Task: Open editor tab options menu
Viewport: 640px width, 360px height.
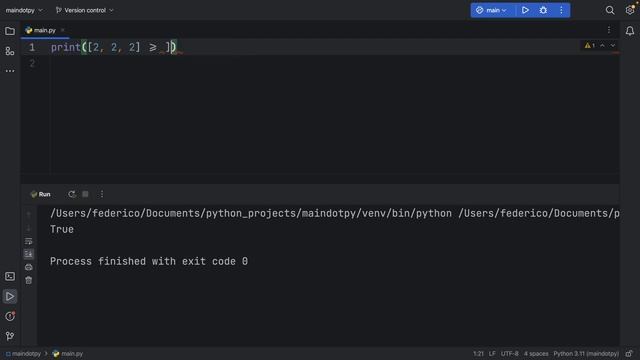Action: click(x=609, y=30)
